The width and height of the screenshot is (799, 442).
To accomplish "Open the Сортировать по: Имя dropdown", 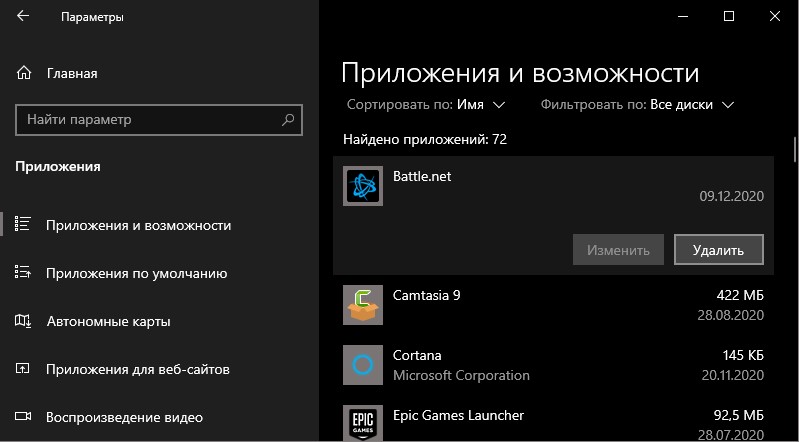I will point(426,105).
